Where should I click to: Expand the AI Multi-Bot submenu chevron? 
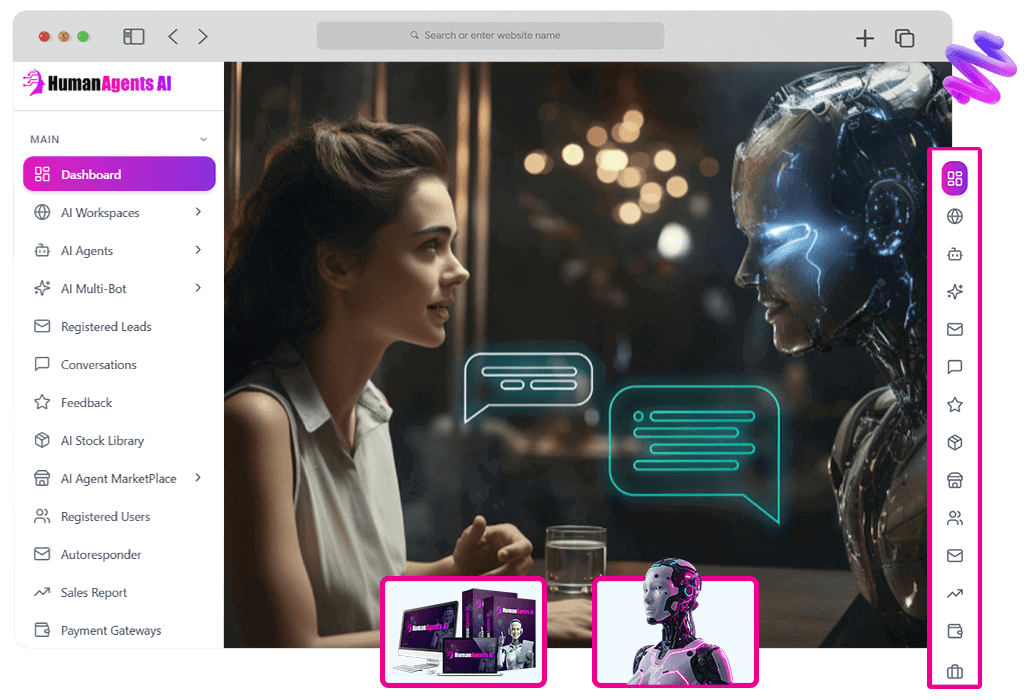(198, 288)
